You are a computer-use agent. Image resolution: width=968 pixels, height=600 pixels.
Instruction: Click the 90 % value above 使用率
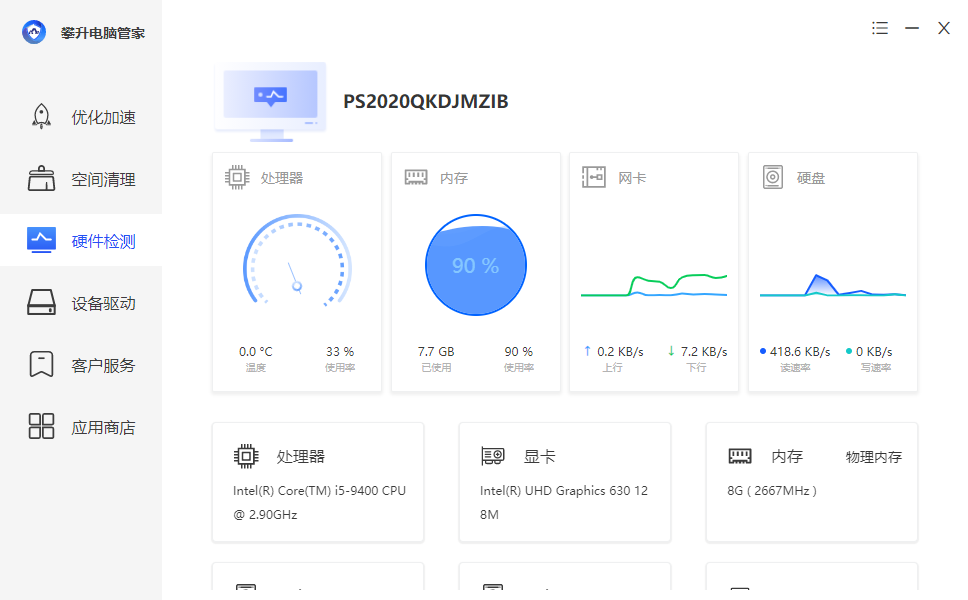pos(519,351)
